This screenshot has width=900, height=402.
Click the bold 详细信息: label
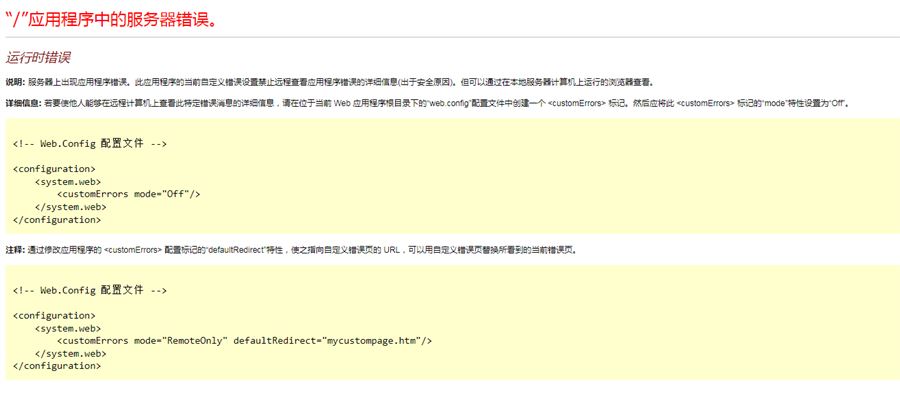23,104
